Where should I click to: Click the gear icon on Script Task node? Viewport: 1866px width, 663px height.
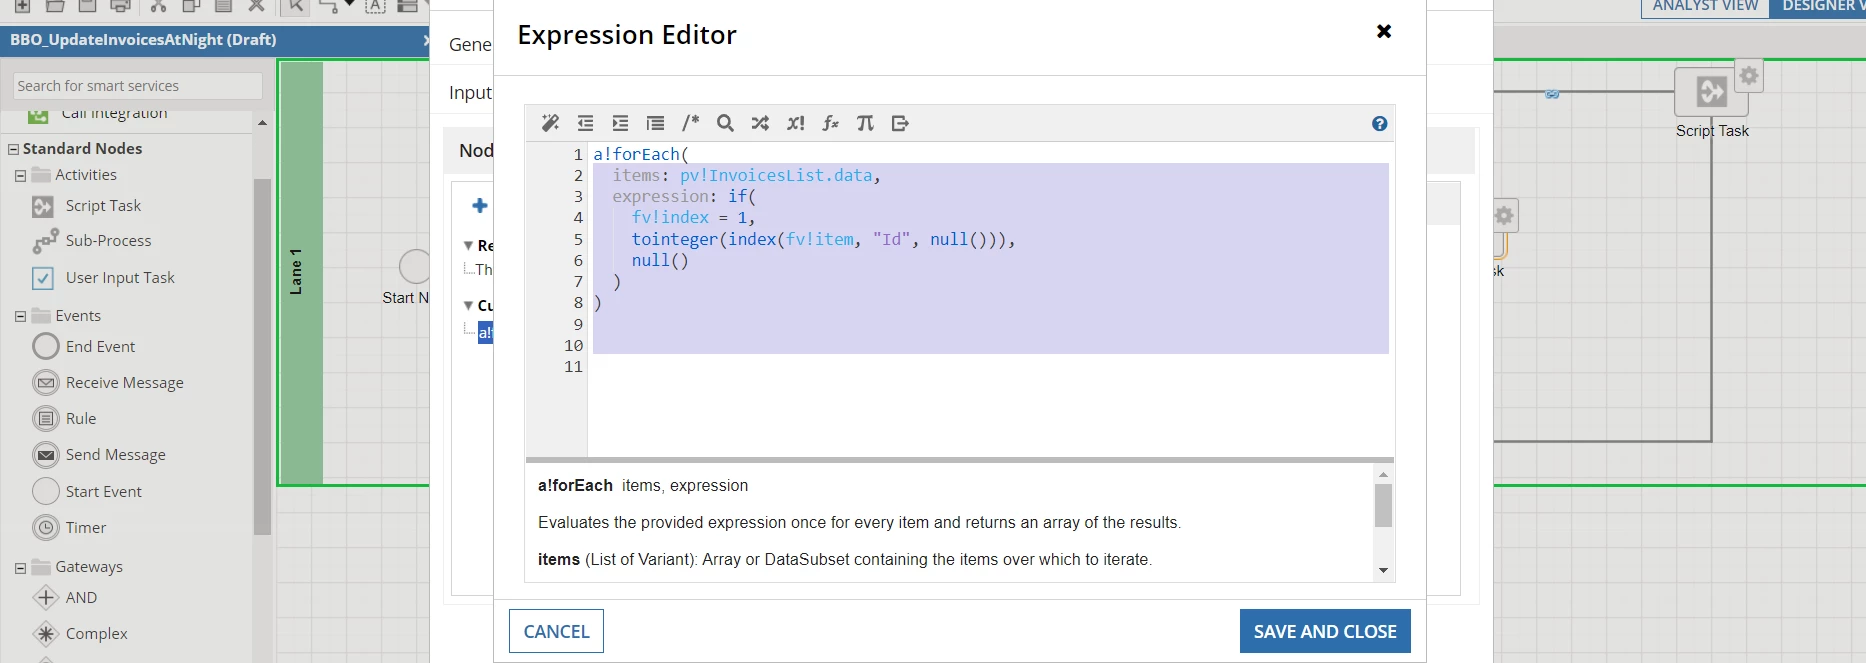1749,76
